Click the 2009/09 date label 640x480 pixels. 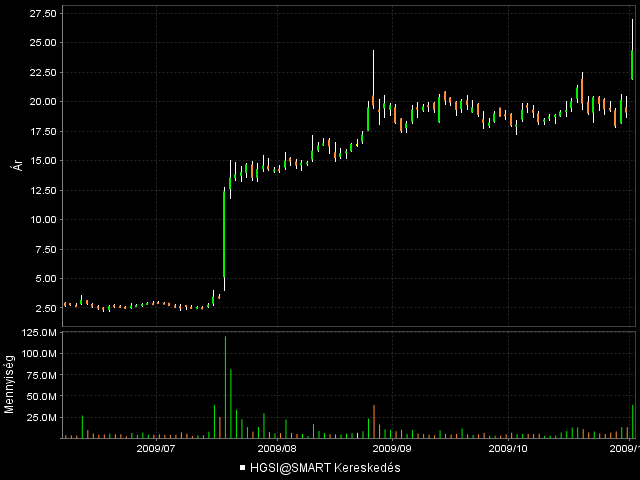[x=392, y=449]
